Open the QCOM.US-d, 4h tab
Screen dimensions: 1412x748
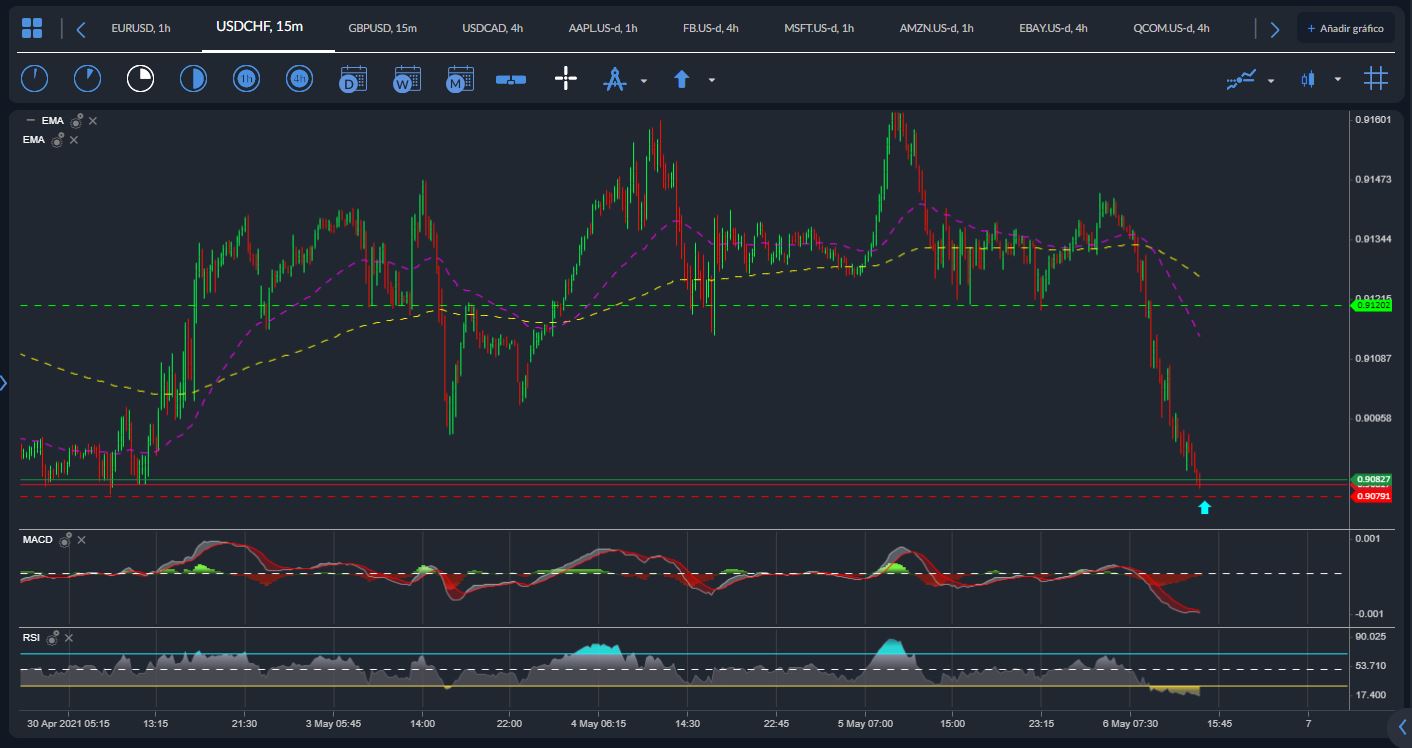(1172, 29)
